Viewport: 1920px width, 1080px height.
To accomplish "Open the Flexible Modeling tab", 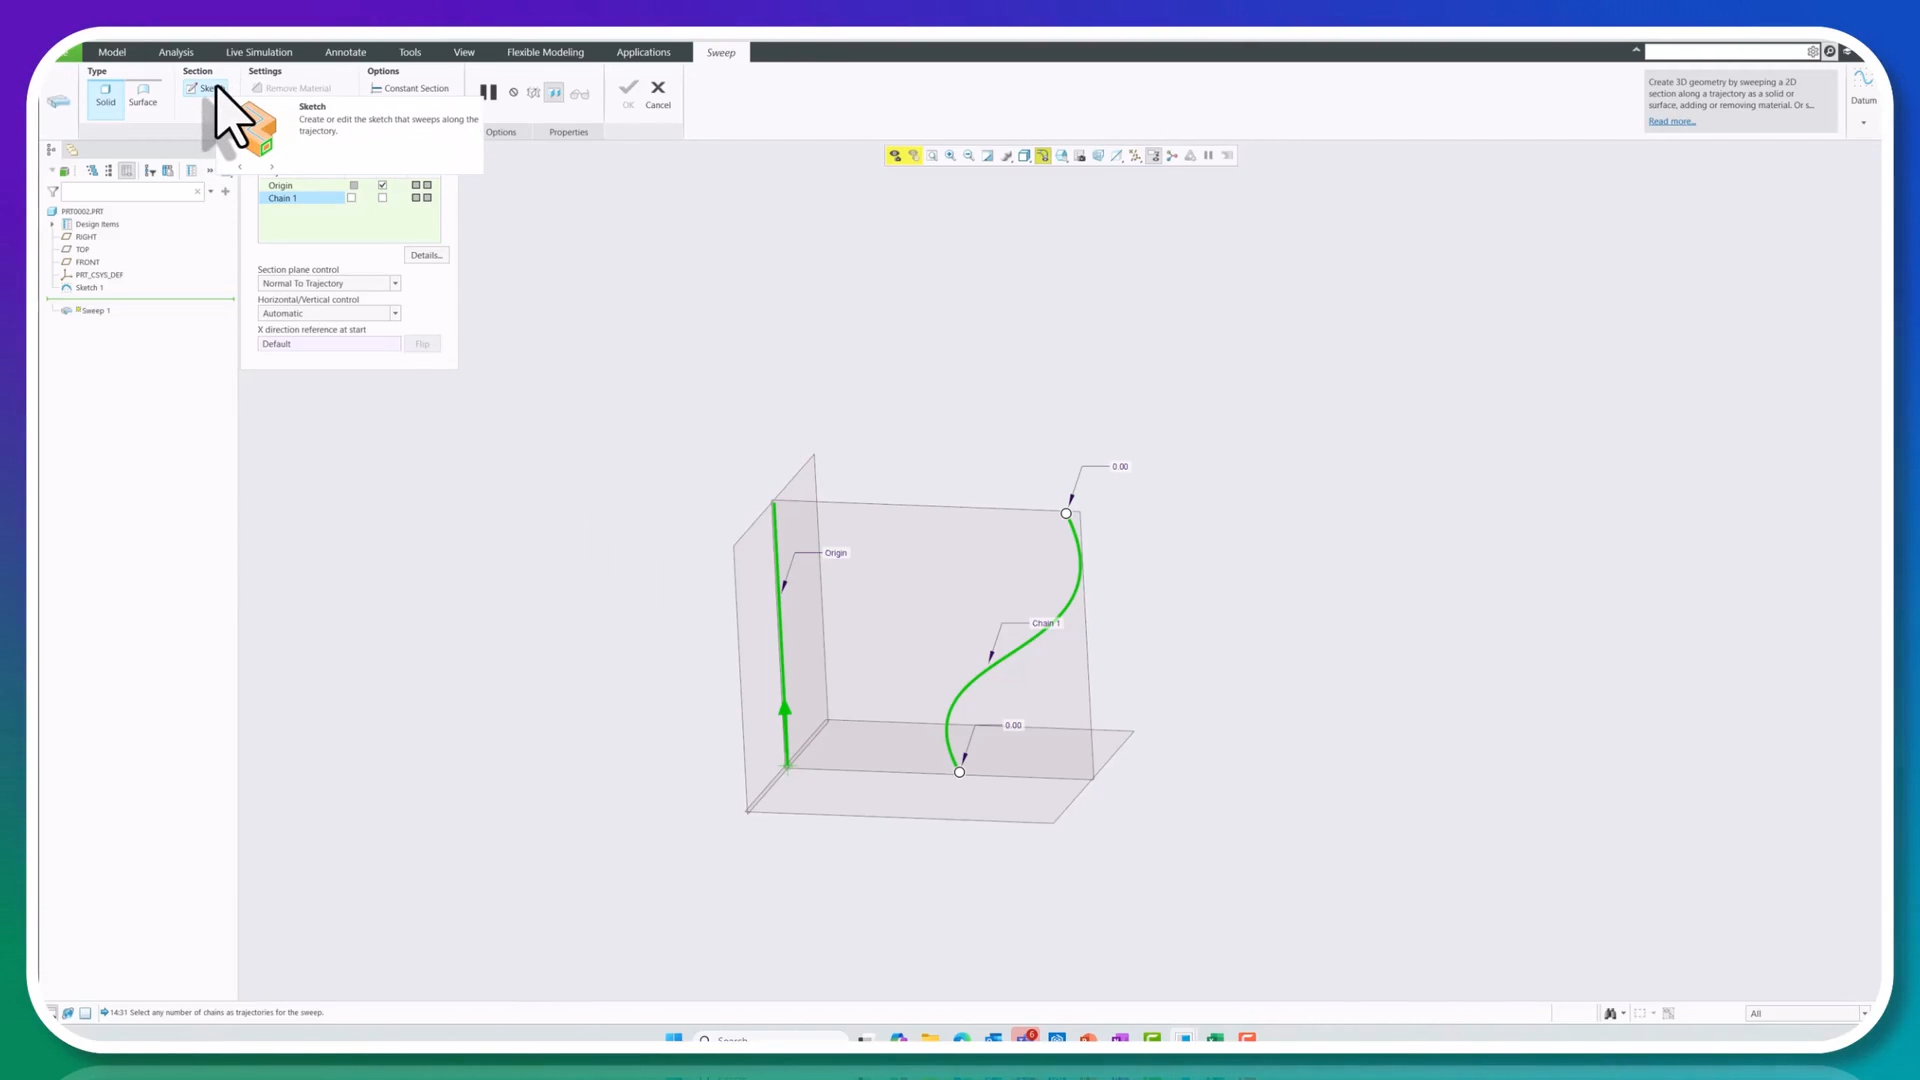I will [x=545, y=52].
